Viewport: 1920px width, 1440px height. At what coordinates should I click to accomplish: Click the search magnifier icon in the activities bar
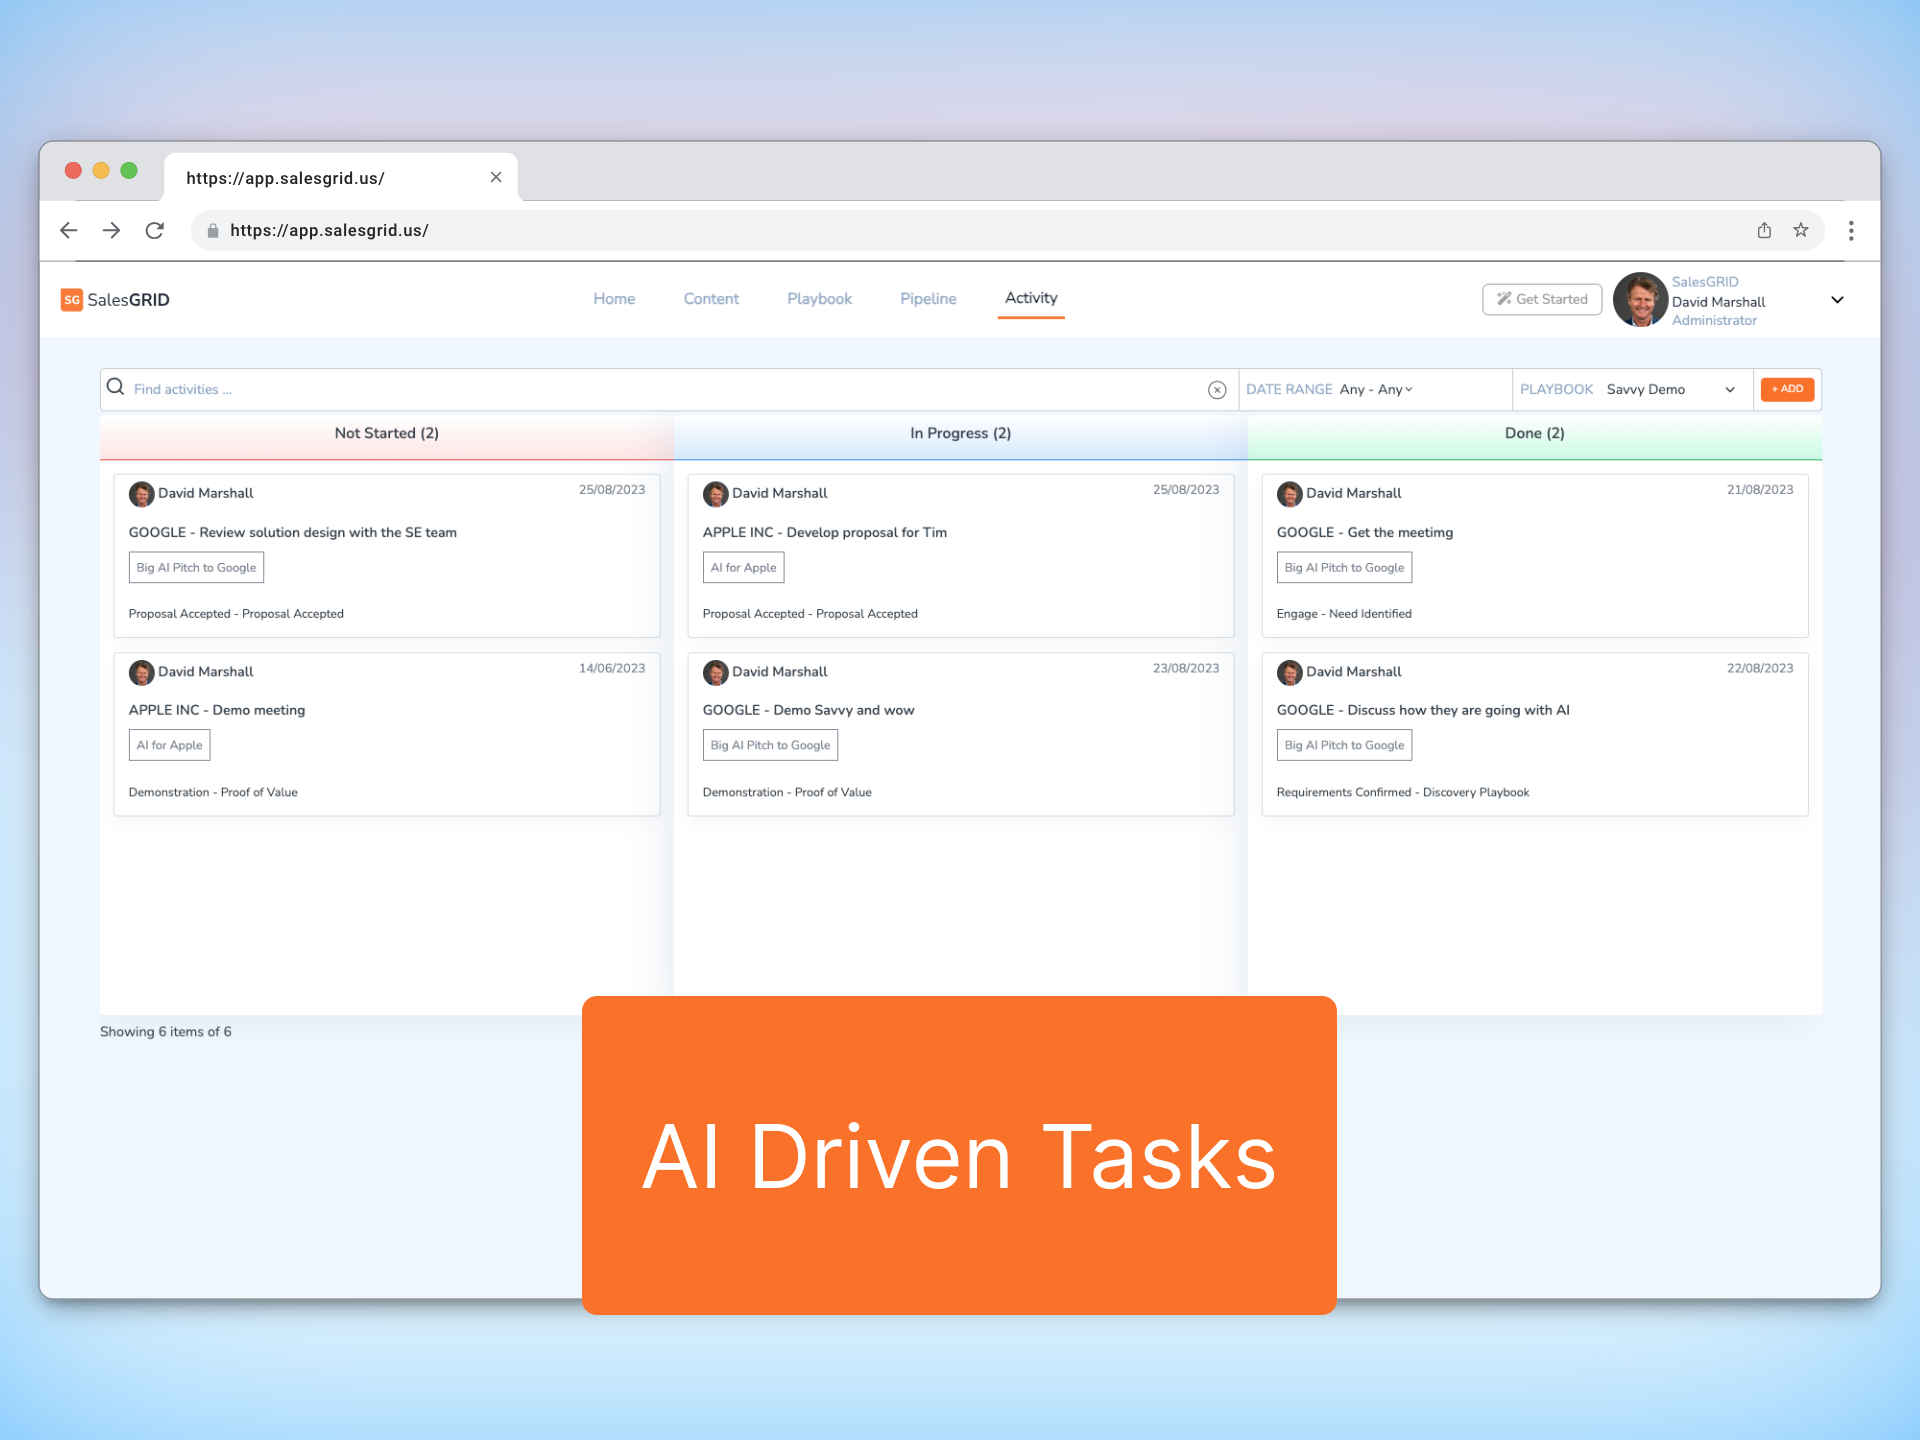[117, 387]
